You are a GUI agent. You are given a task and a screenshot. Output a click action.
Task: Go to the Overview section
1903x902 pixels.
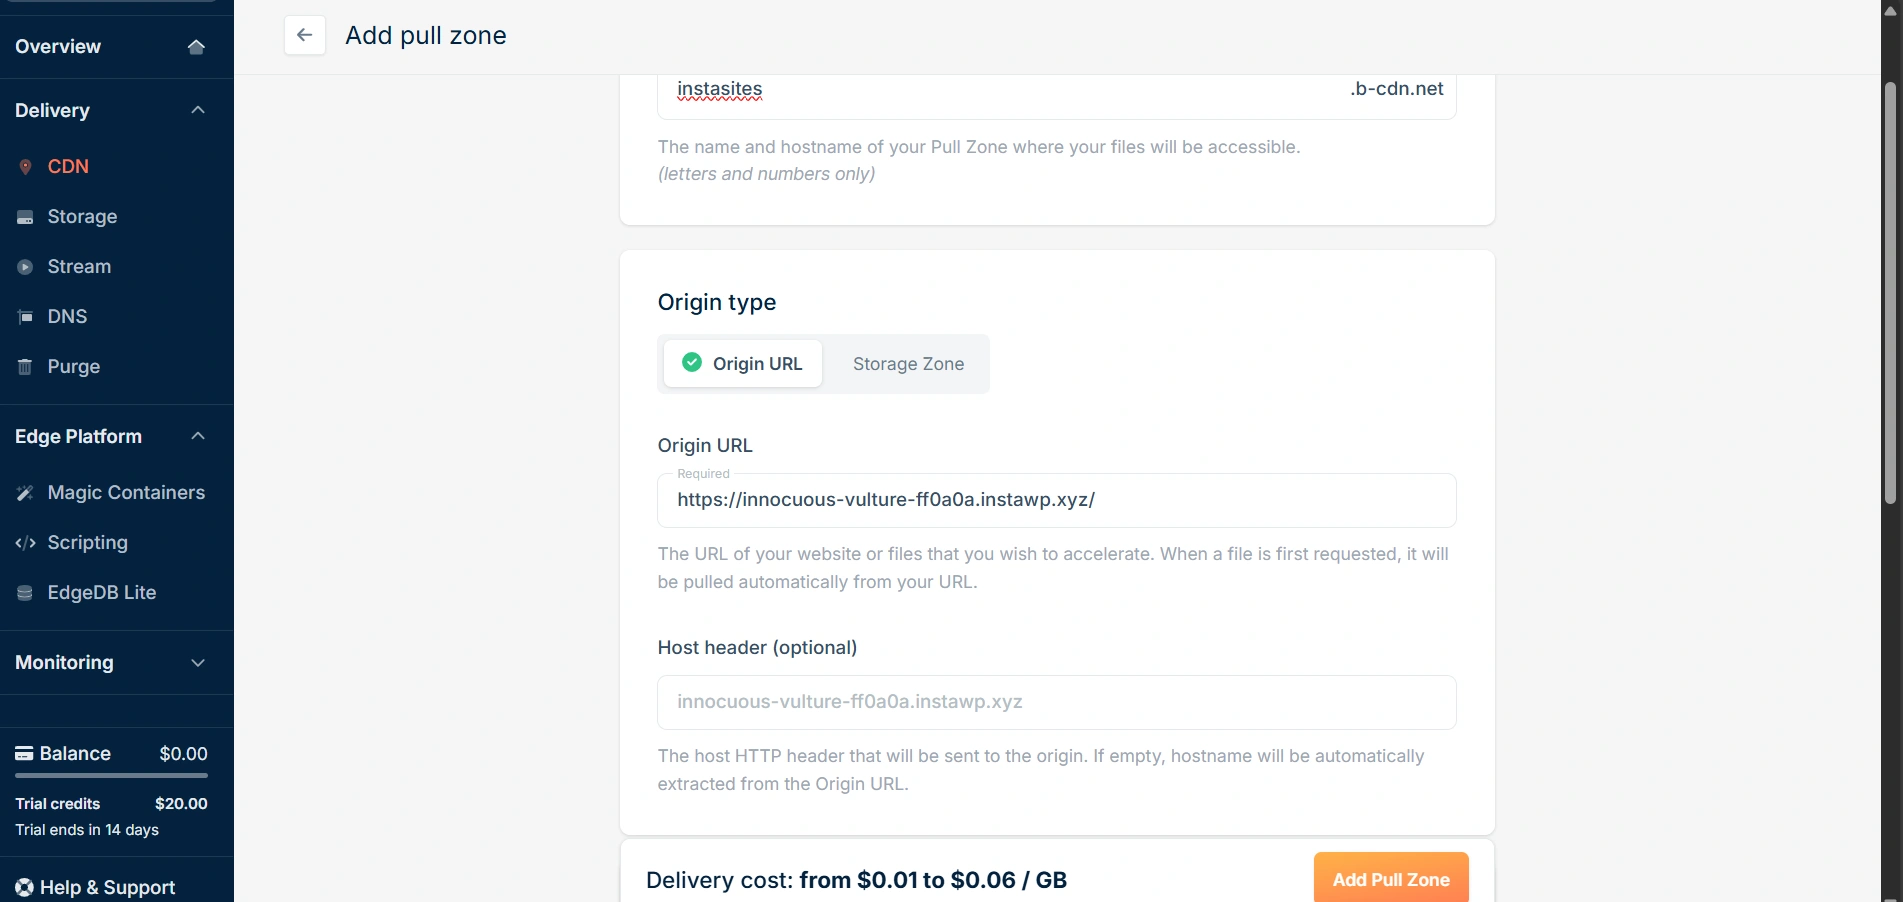pos(57,46)
